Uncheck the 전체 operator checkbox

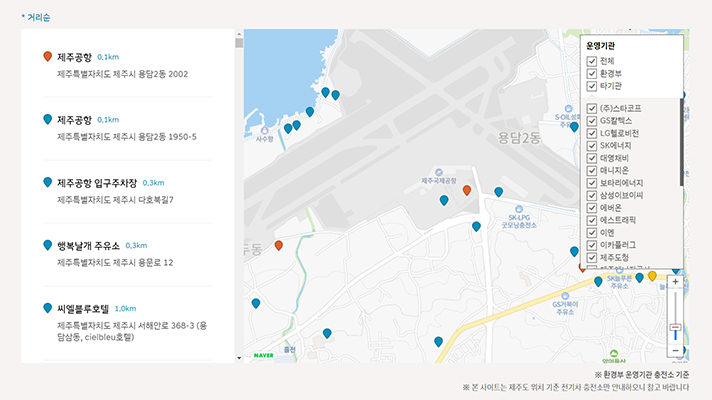(592, 61)
